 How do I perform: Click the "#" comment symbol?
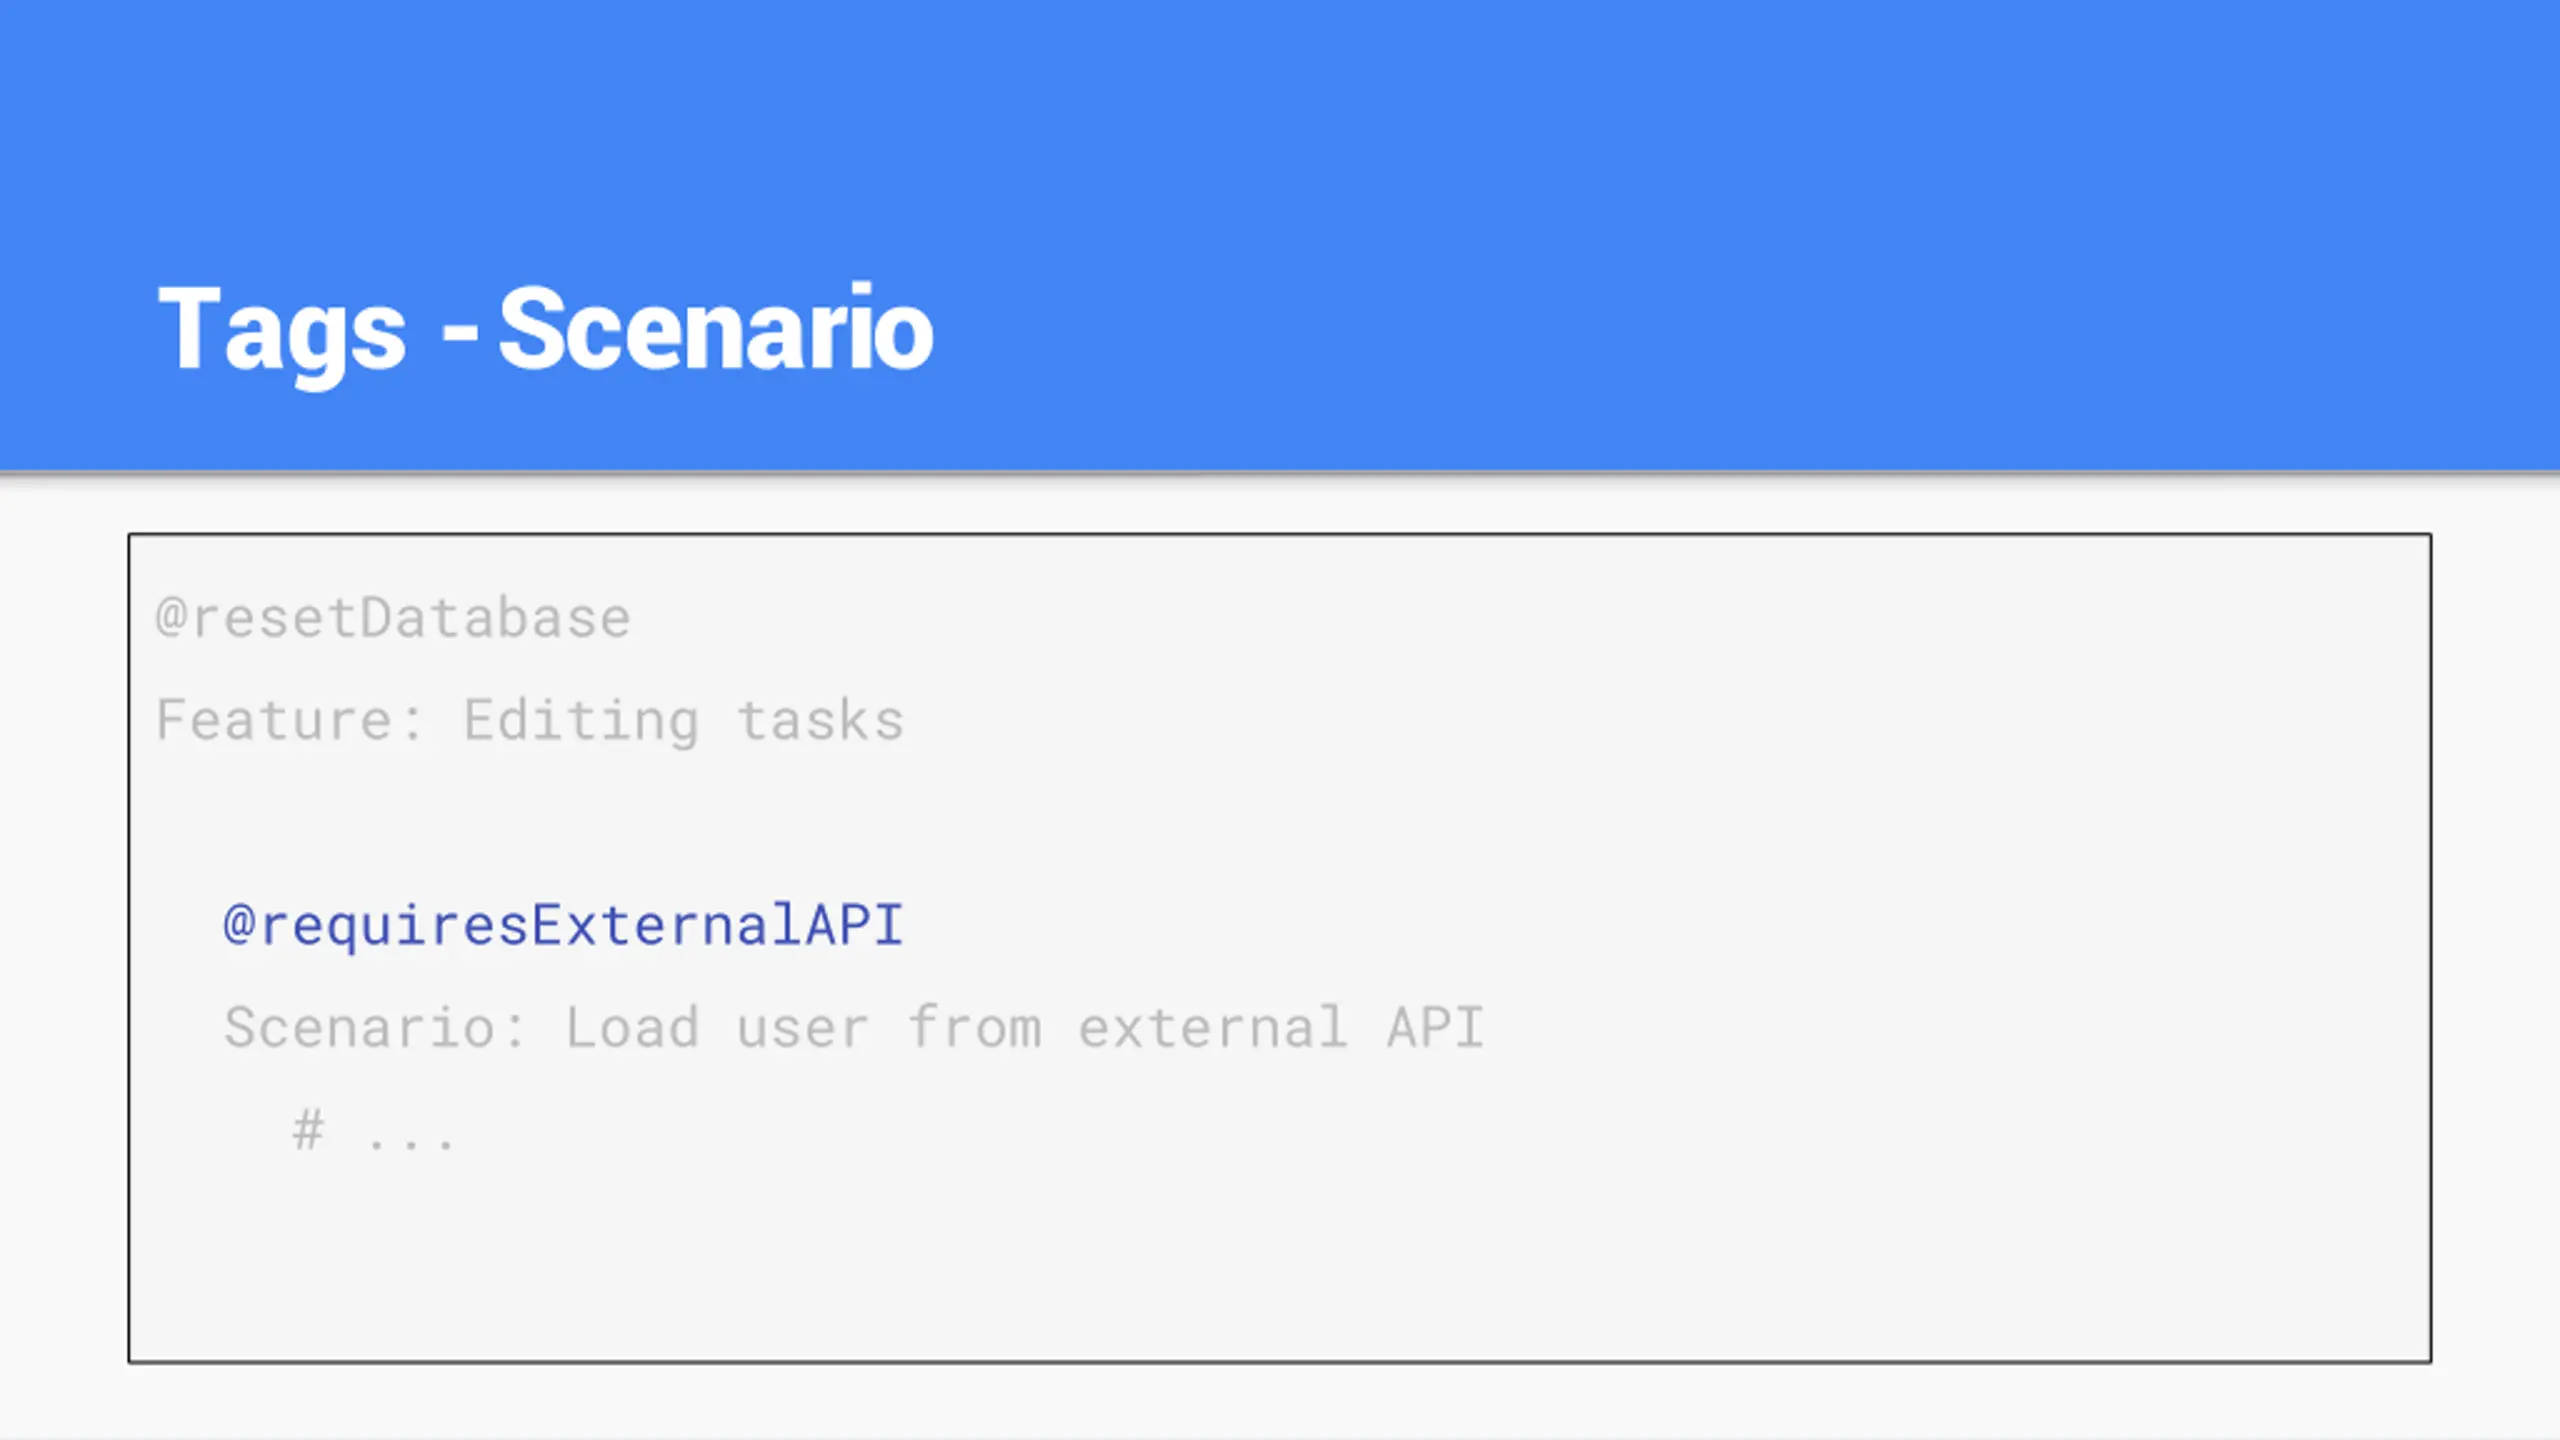tap(308, 1130)
